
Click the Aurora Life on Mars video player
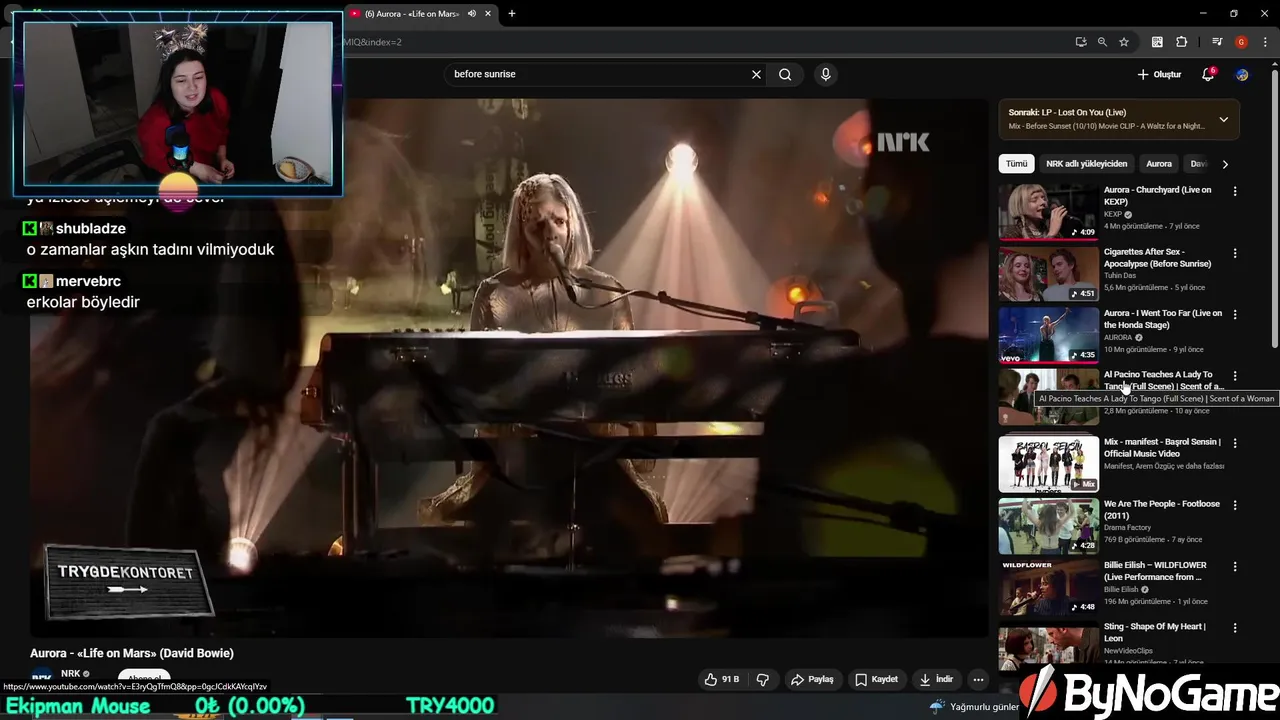[x=509, y=367]
